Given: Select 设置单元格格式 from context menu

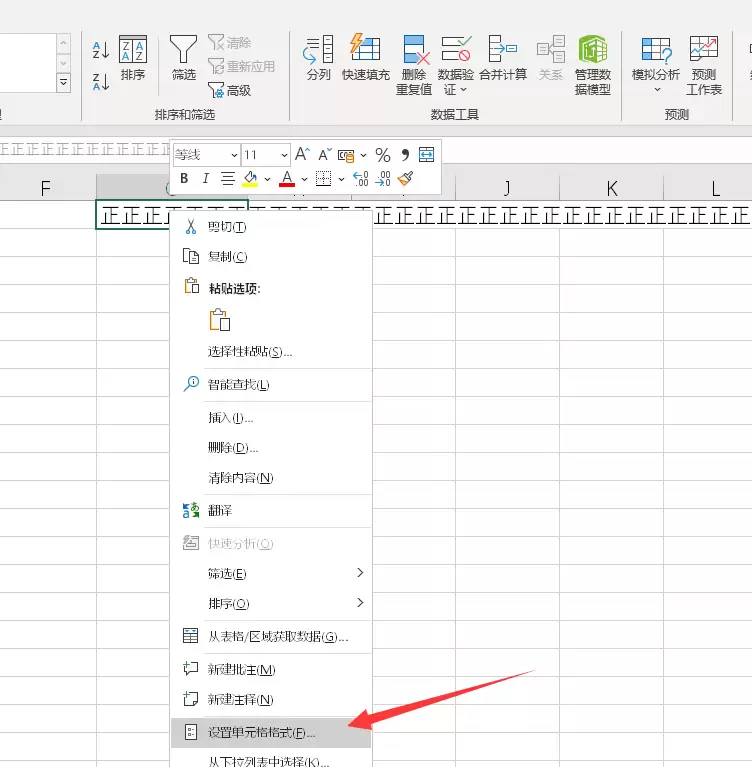Looking at the screenshot, I should pos(261,732).
